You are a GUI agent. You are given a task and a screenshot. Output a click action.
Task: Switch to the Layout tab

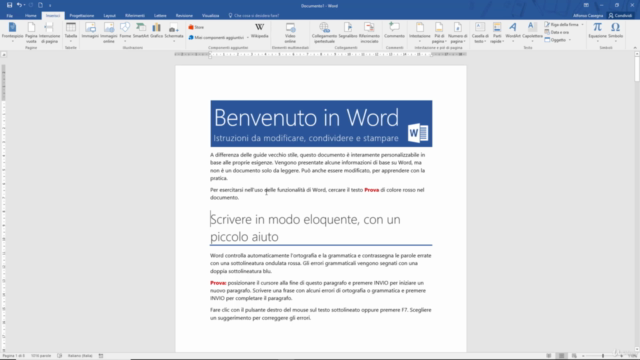pos(109,16)
